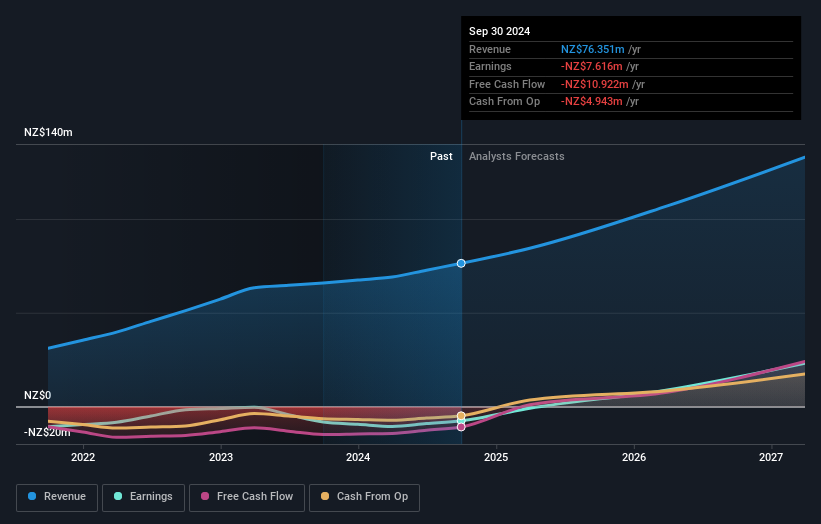Click the -NZ$7.616m earnings value in tooltip
The height and width of the screenshot is (524, 821).
tap(592, 66)
